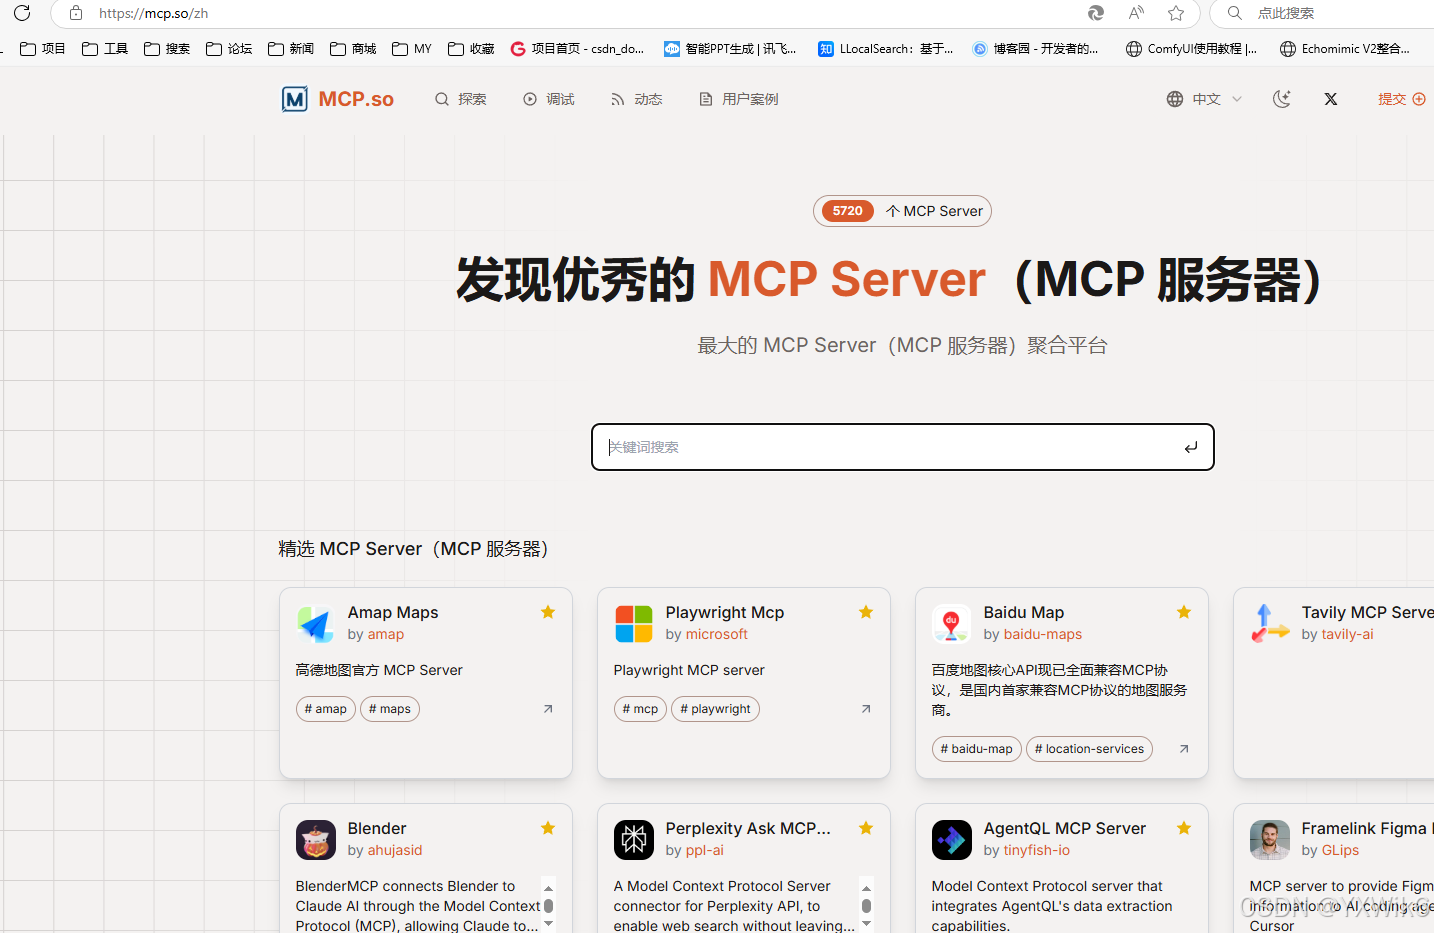This screenshot has height=933, width=1434.
Task: Click the 5720 MCP Server badge
Action: click(x=902, y=211)
